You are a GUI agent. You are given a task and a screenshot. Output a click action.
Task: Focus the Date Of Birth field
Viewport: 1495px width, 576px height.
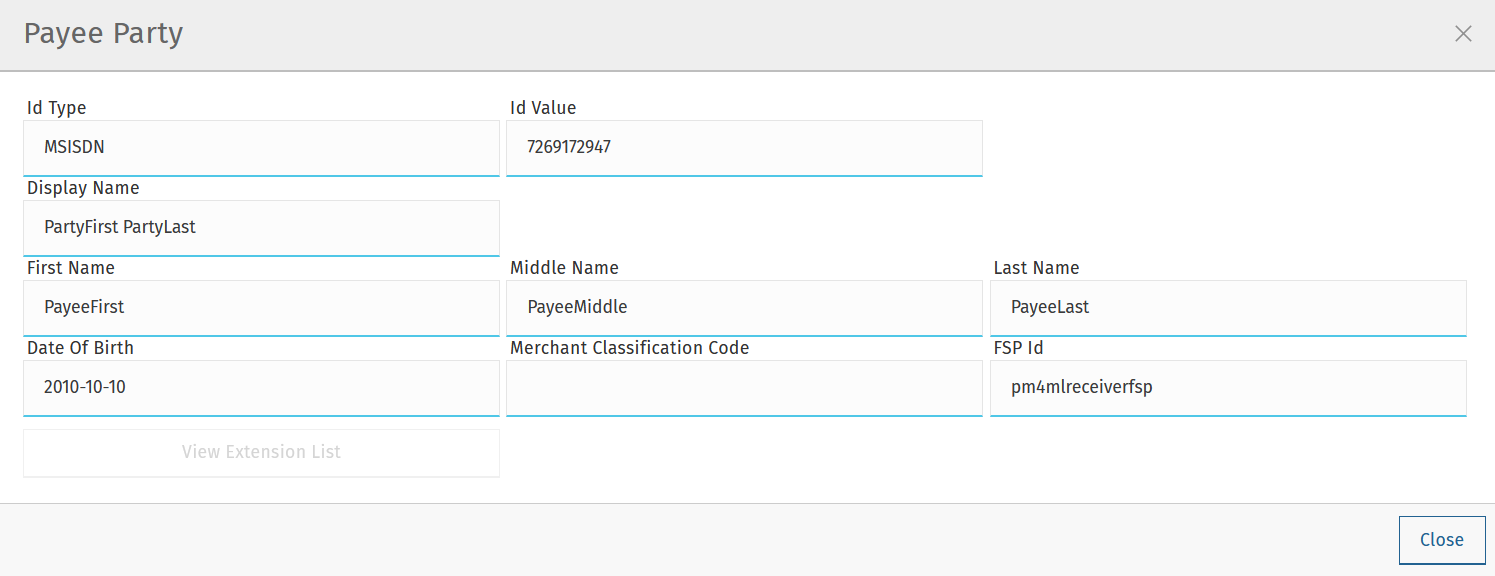point(261,387)
